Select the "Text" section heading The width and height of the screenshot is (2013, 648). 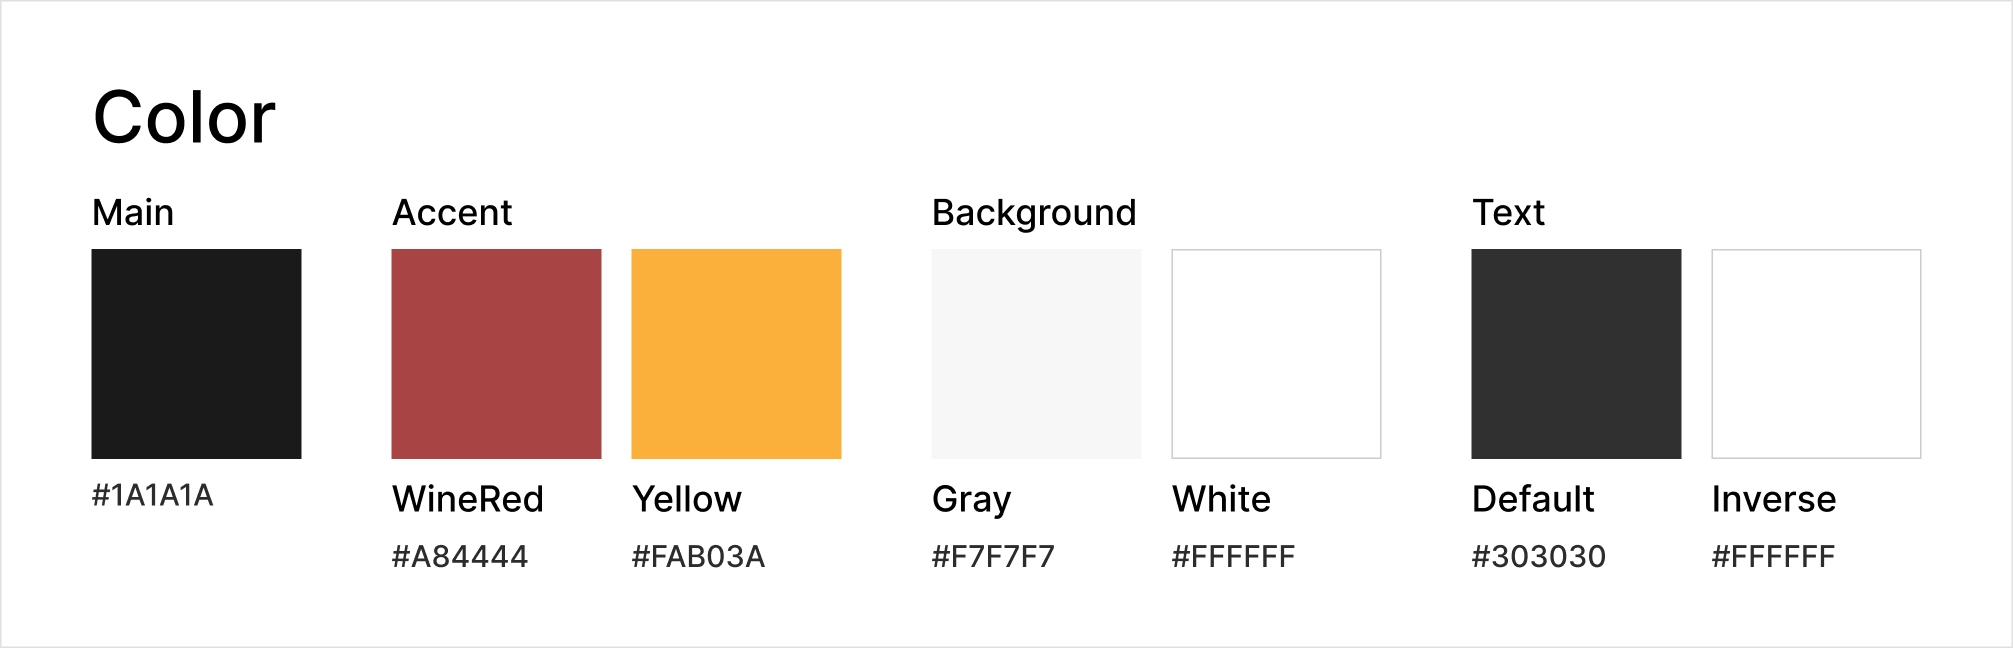[x=1508, y=213]
